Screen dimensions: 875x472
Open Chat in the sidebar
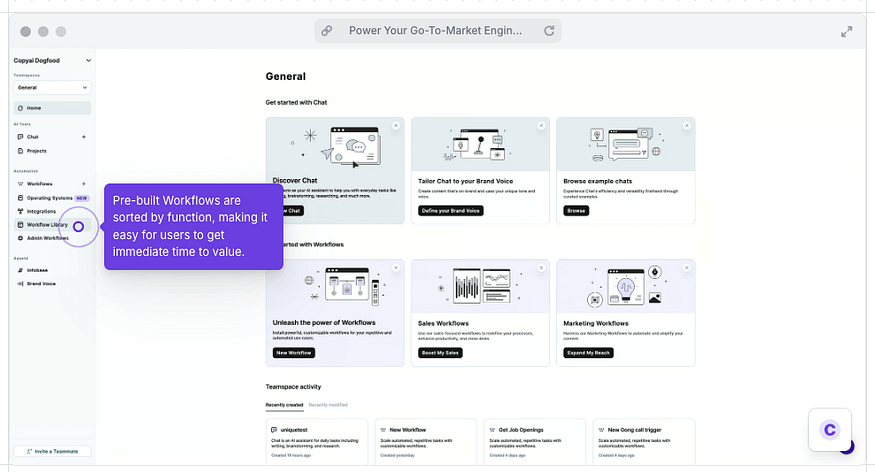33,137
